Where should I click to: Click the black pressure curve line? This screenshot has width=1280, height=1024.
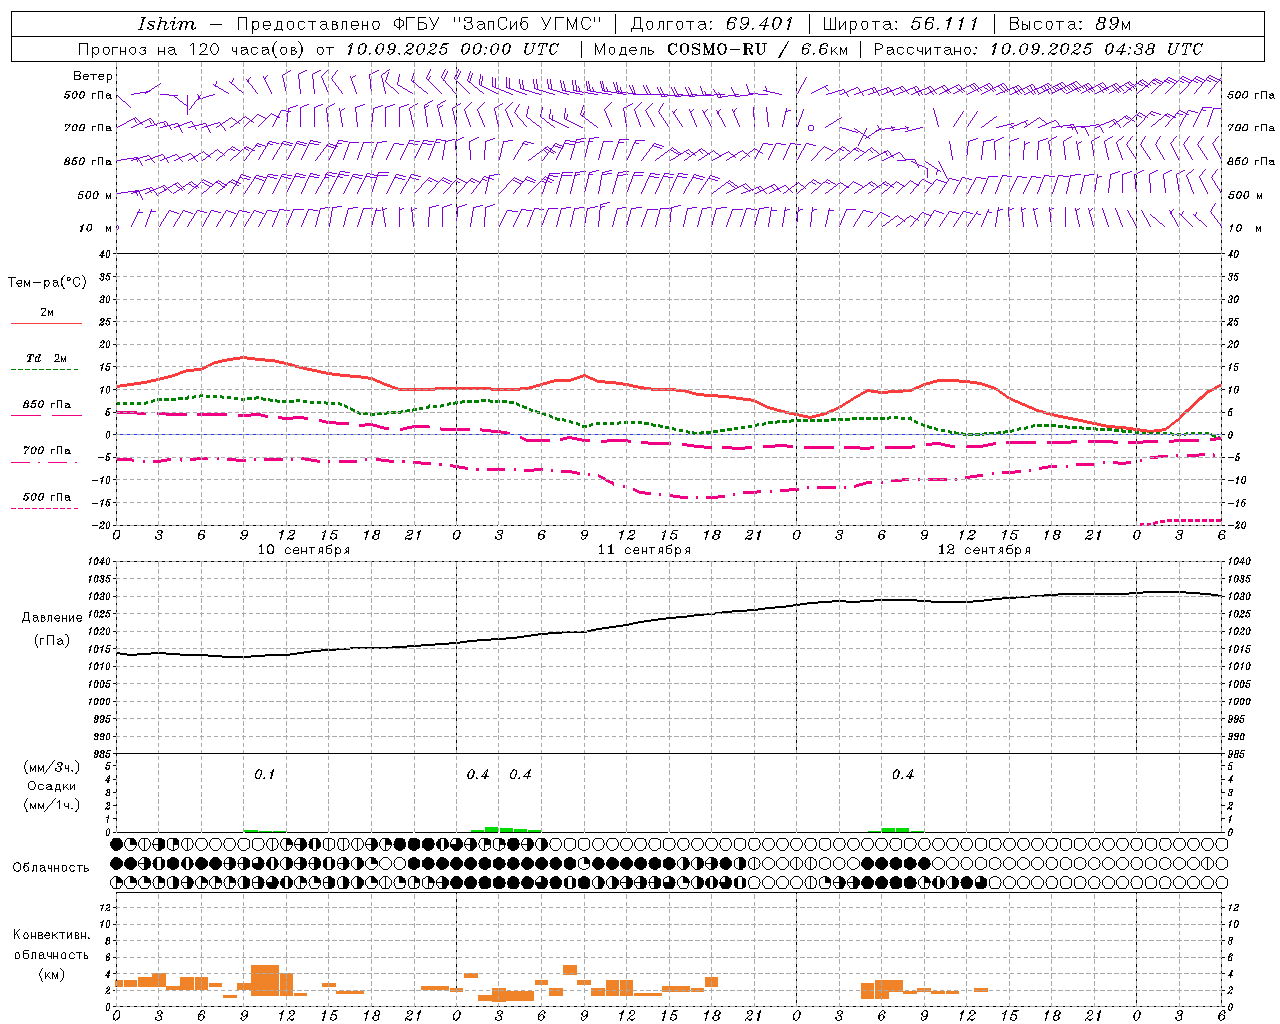pos(670,618)
